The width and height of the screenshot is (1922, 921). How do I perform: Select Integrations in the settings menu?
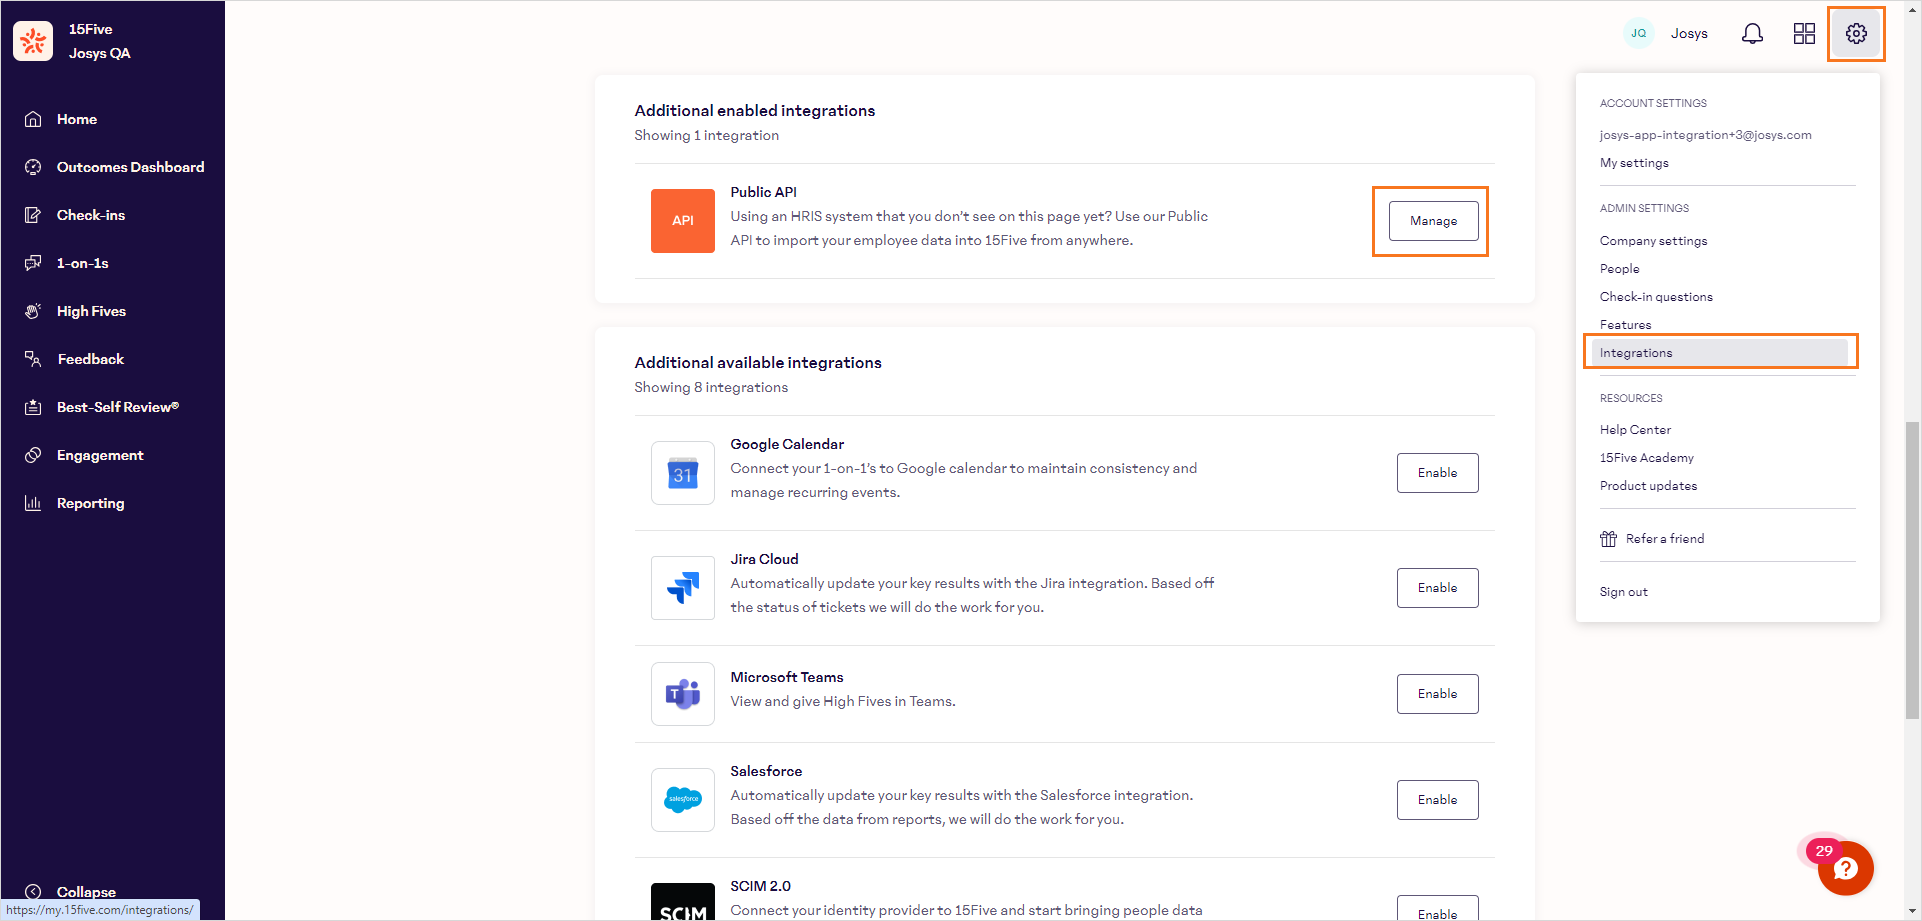point(1720,353)
